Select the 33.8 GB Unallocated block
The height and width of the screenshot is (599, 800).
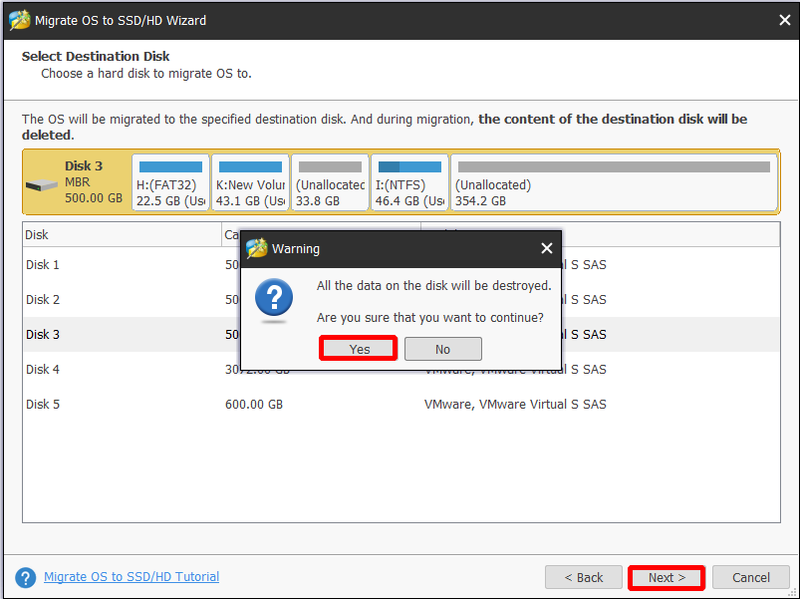click(x=330, y=182)
